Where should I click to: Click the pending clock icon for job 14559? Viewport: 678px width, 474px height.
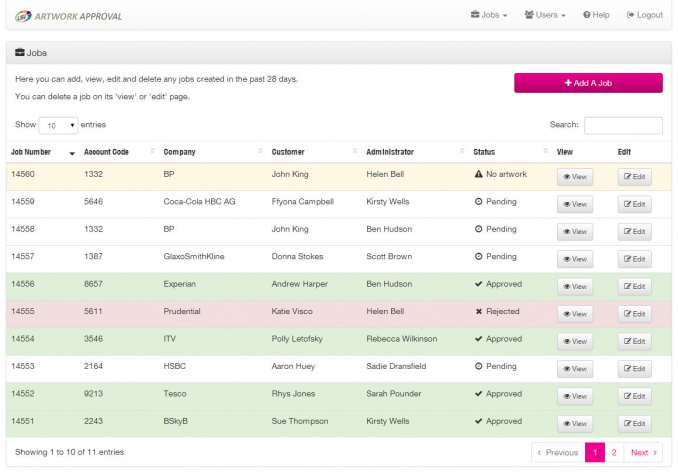coord(478,202)
